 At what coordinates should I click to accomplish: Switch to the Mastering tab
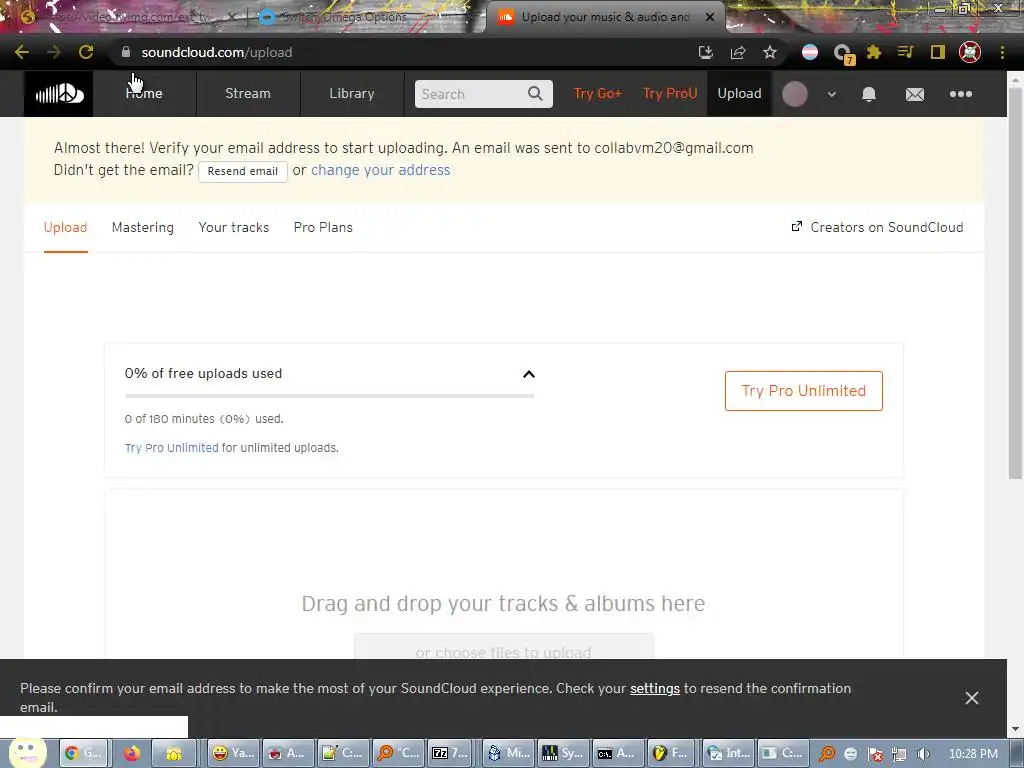coord(142,227)
